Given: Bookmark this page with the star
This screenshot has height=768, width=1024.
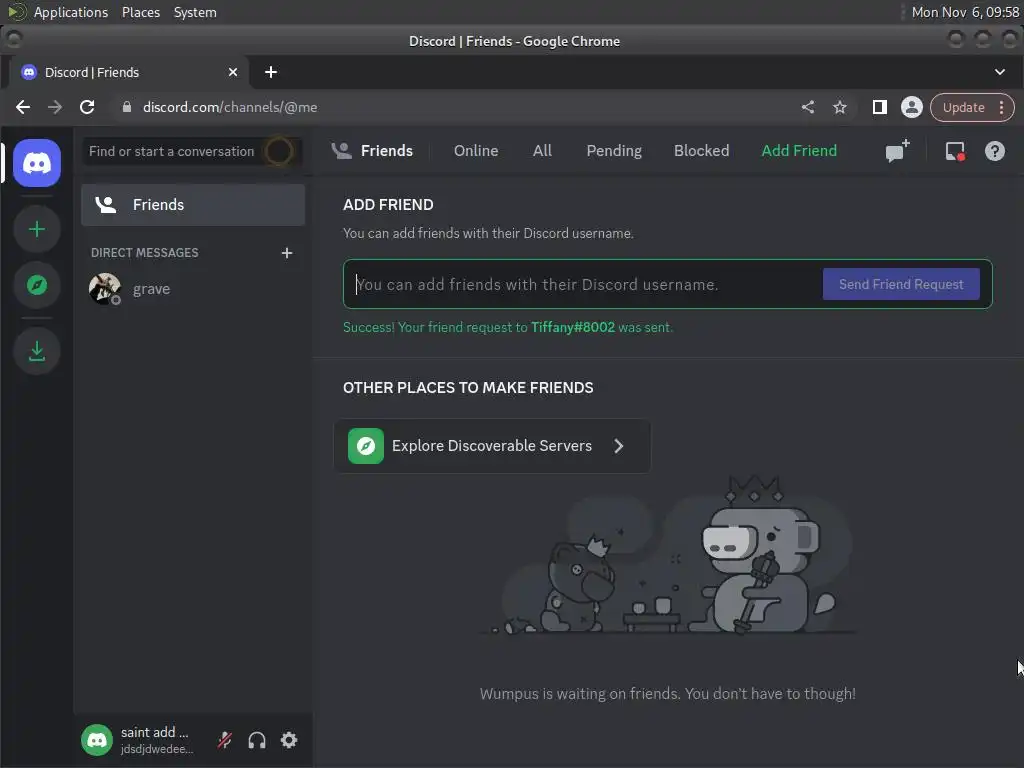Looking at the screenshot, I should pos(840,107).
